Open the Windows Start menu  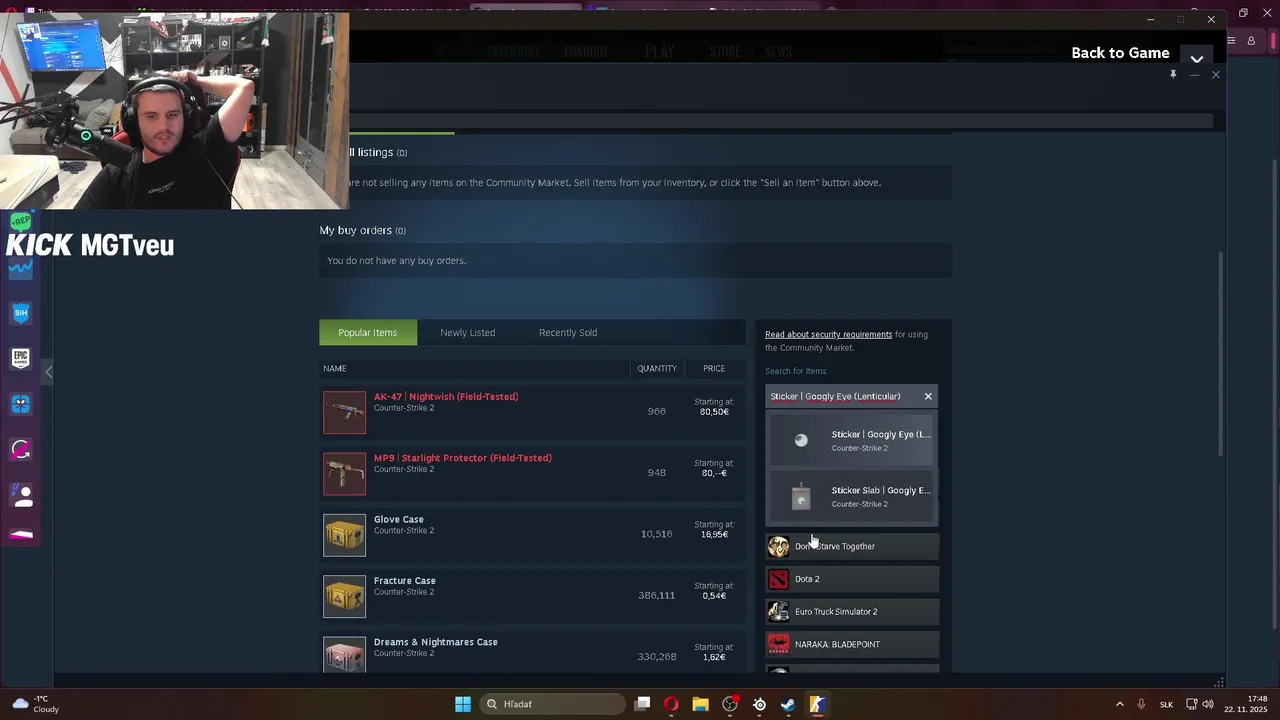tap(463, 704)
